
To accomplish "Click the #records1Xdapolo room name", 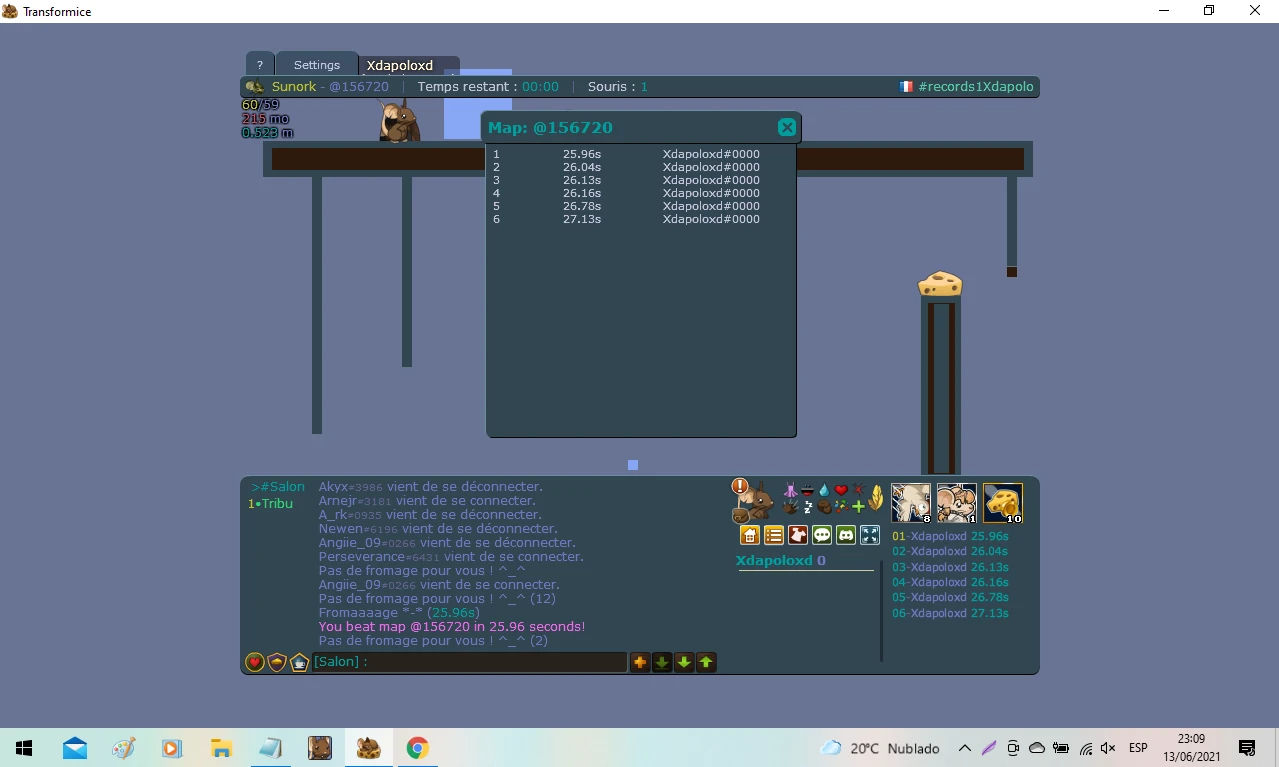I will (x=976, y=87).
